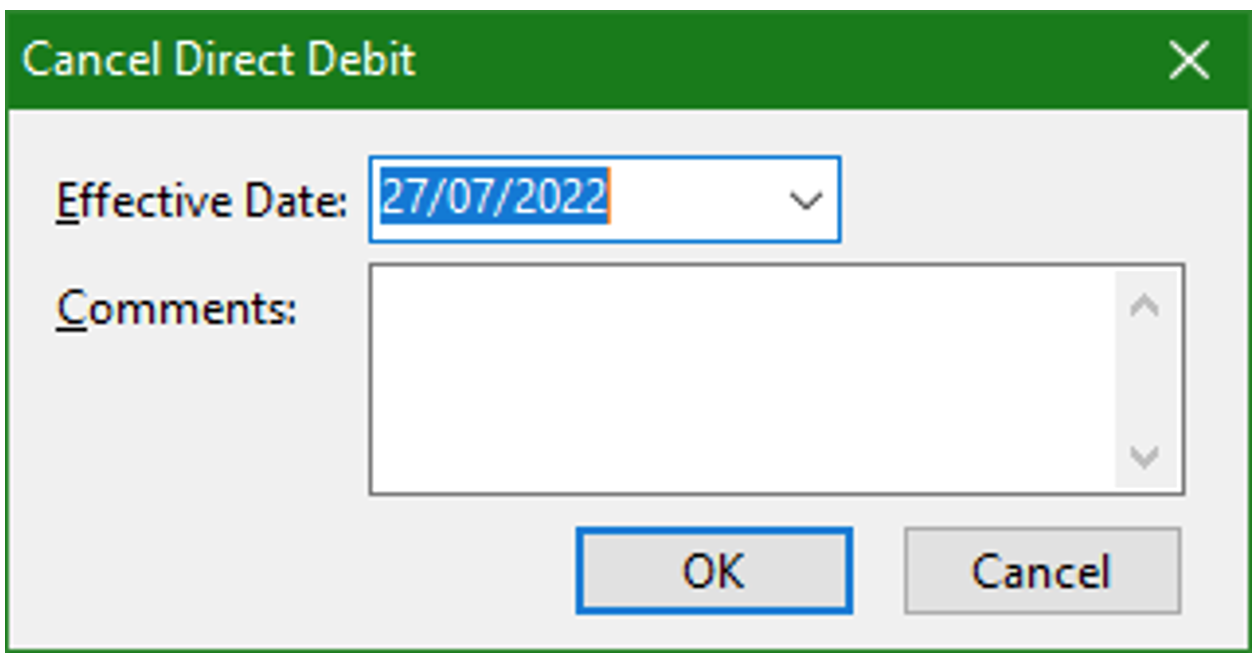The width and height of the screenshot is (1254, 658).
Task: Click the Comments label
Action: click(x=176, y=308)
